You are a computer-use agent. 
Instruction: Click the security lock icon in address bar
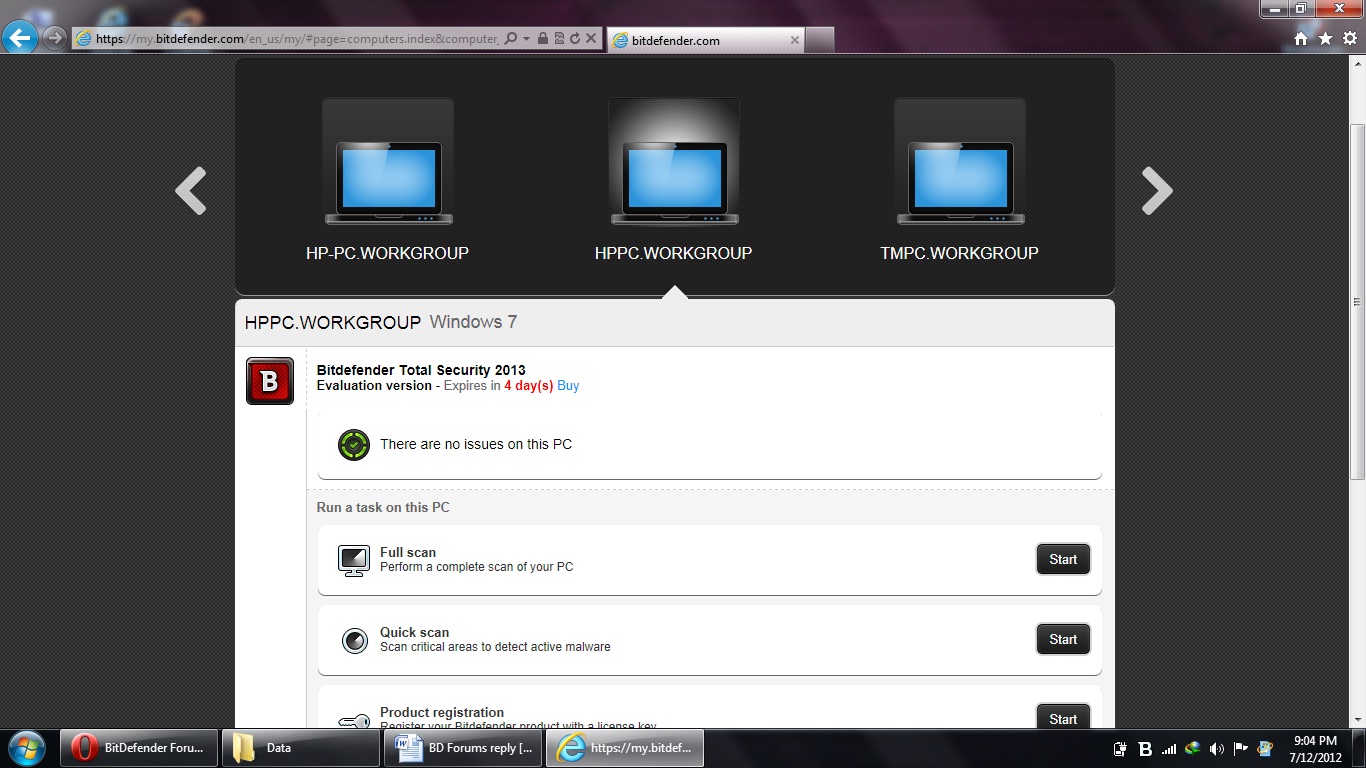(x=542, y=39)
